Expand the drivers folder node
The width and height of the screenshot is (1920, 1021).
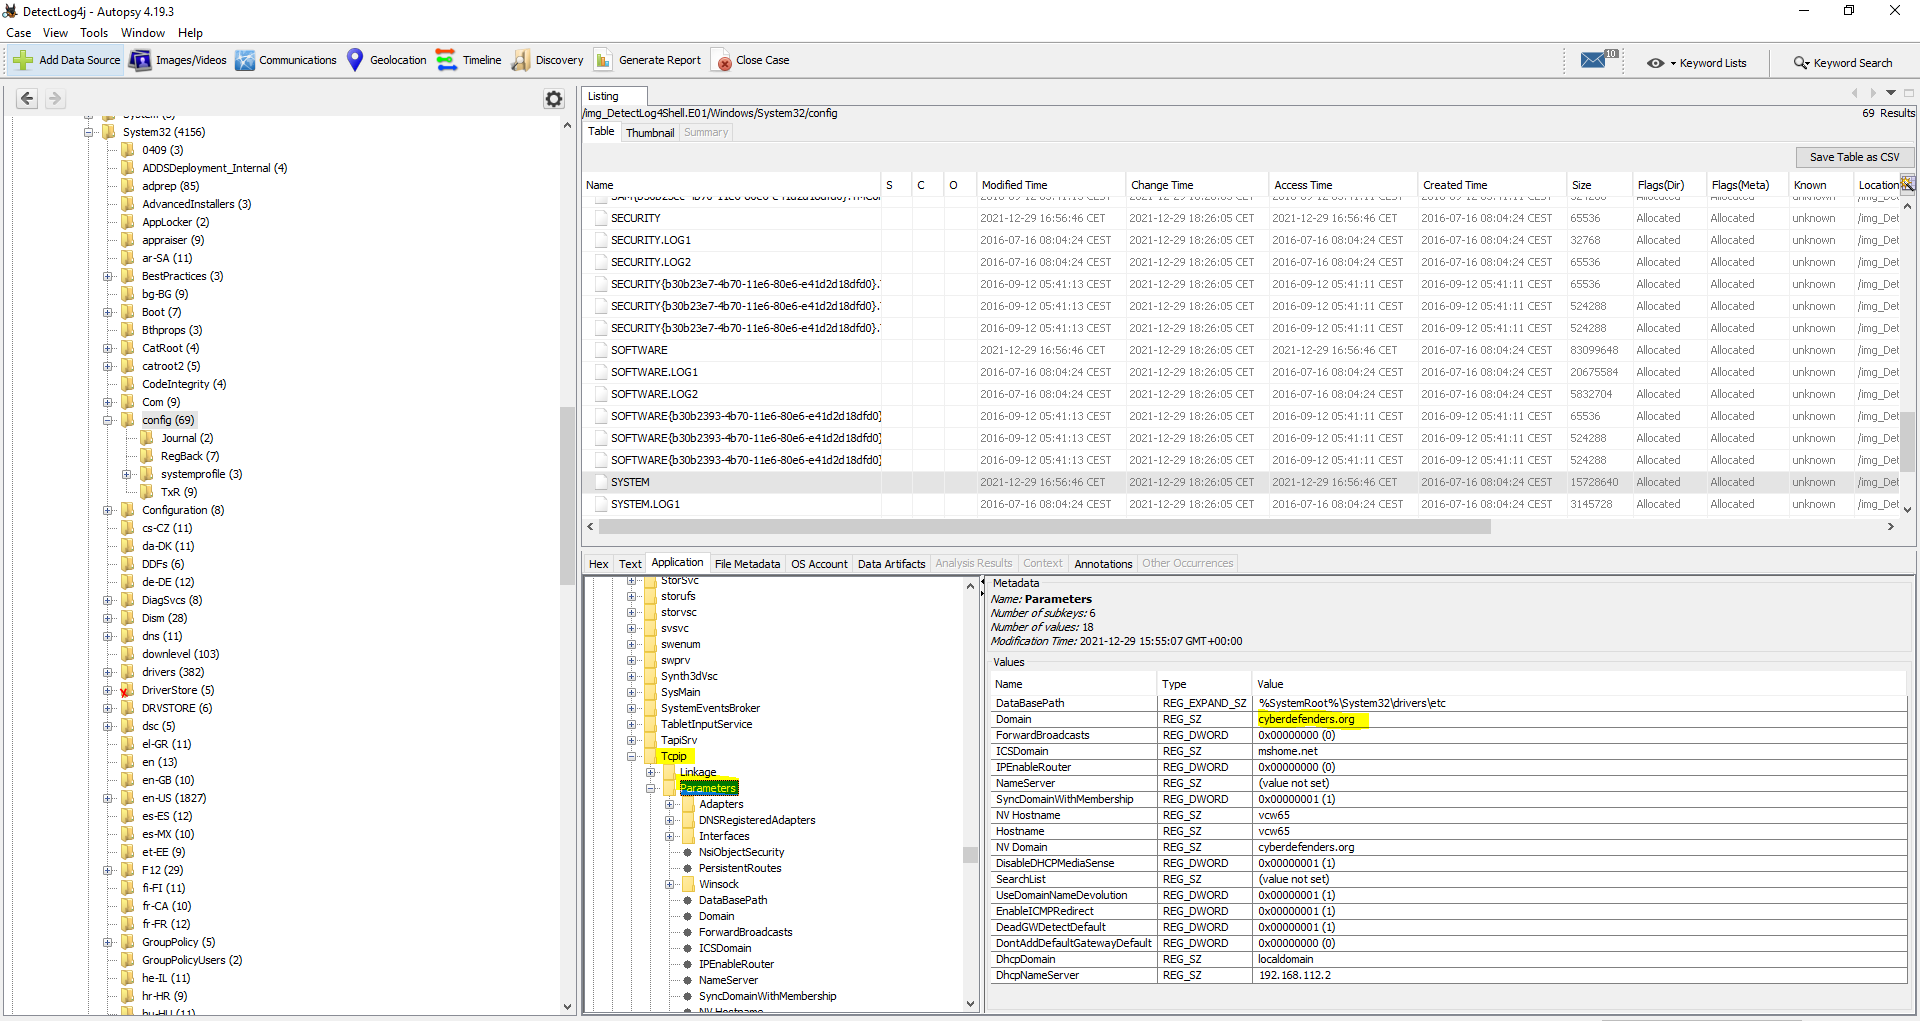click(108, 672)
